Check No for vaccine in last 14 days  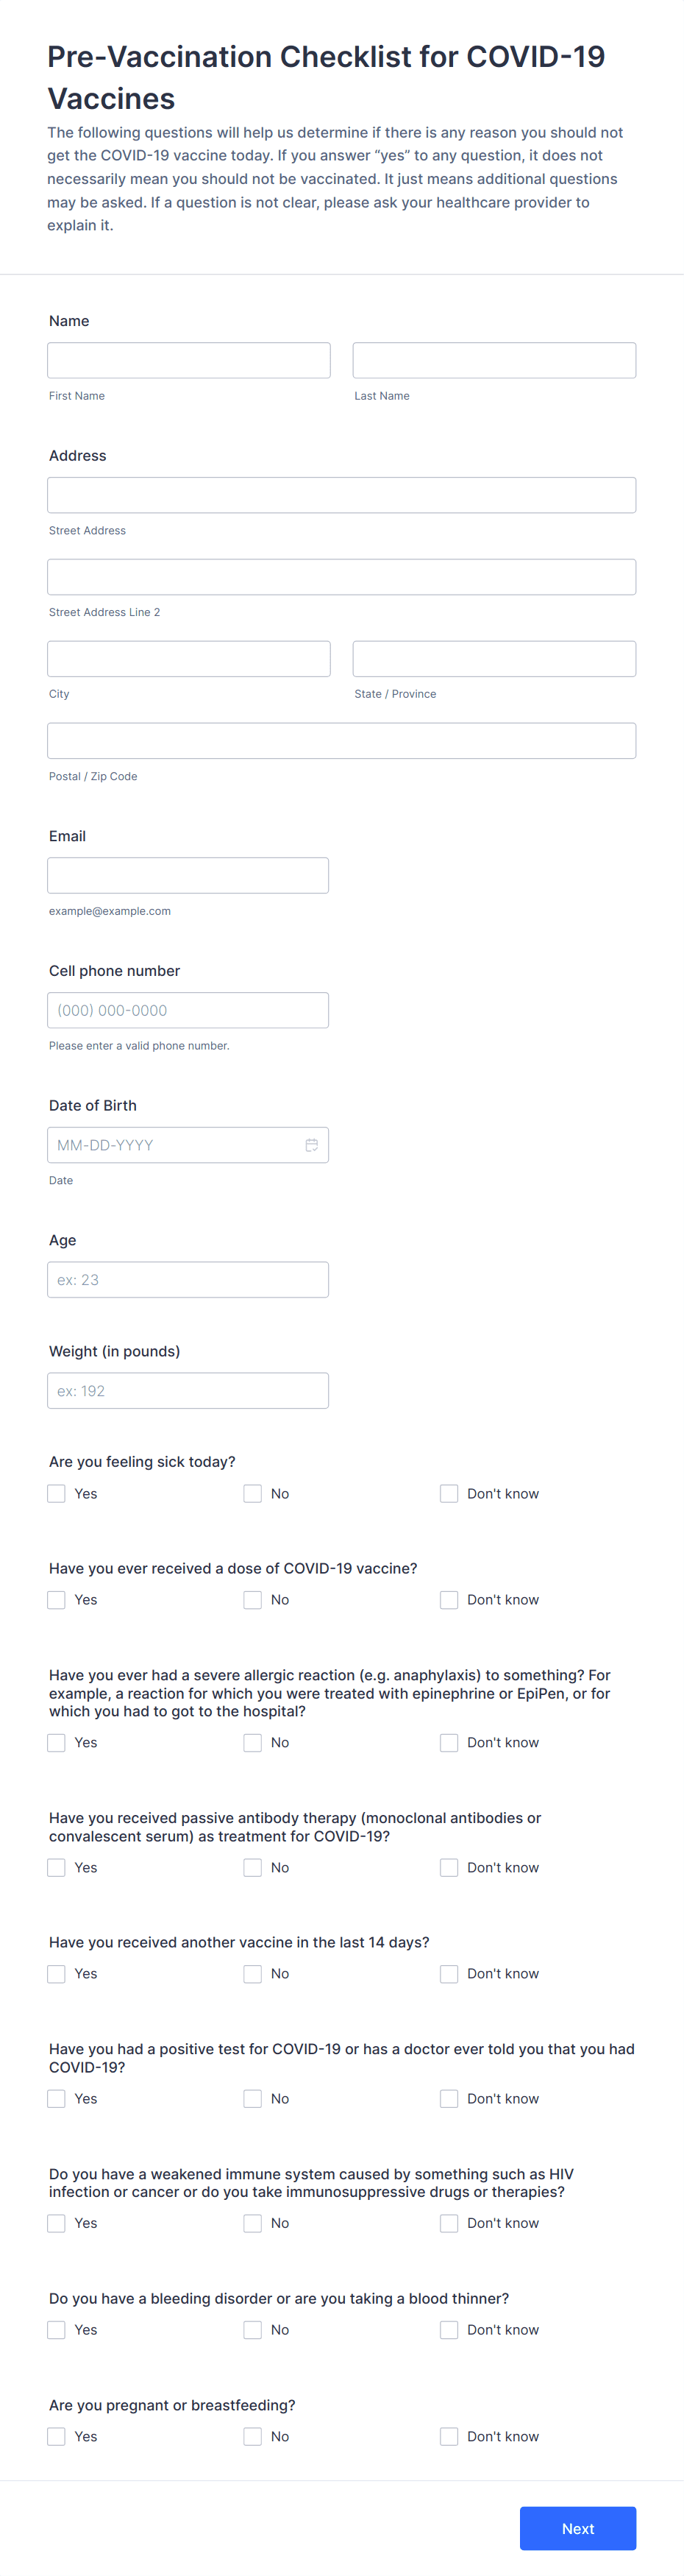click(253, 1973)
